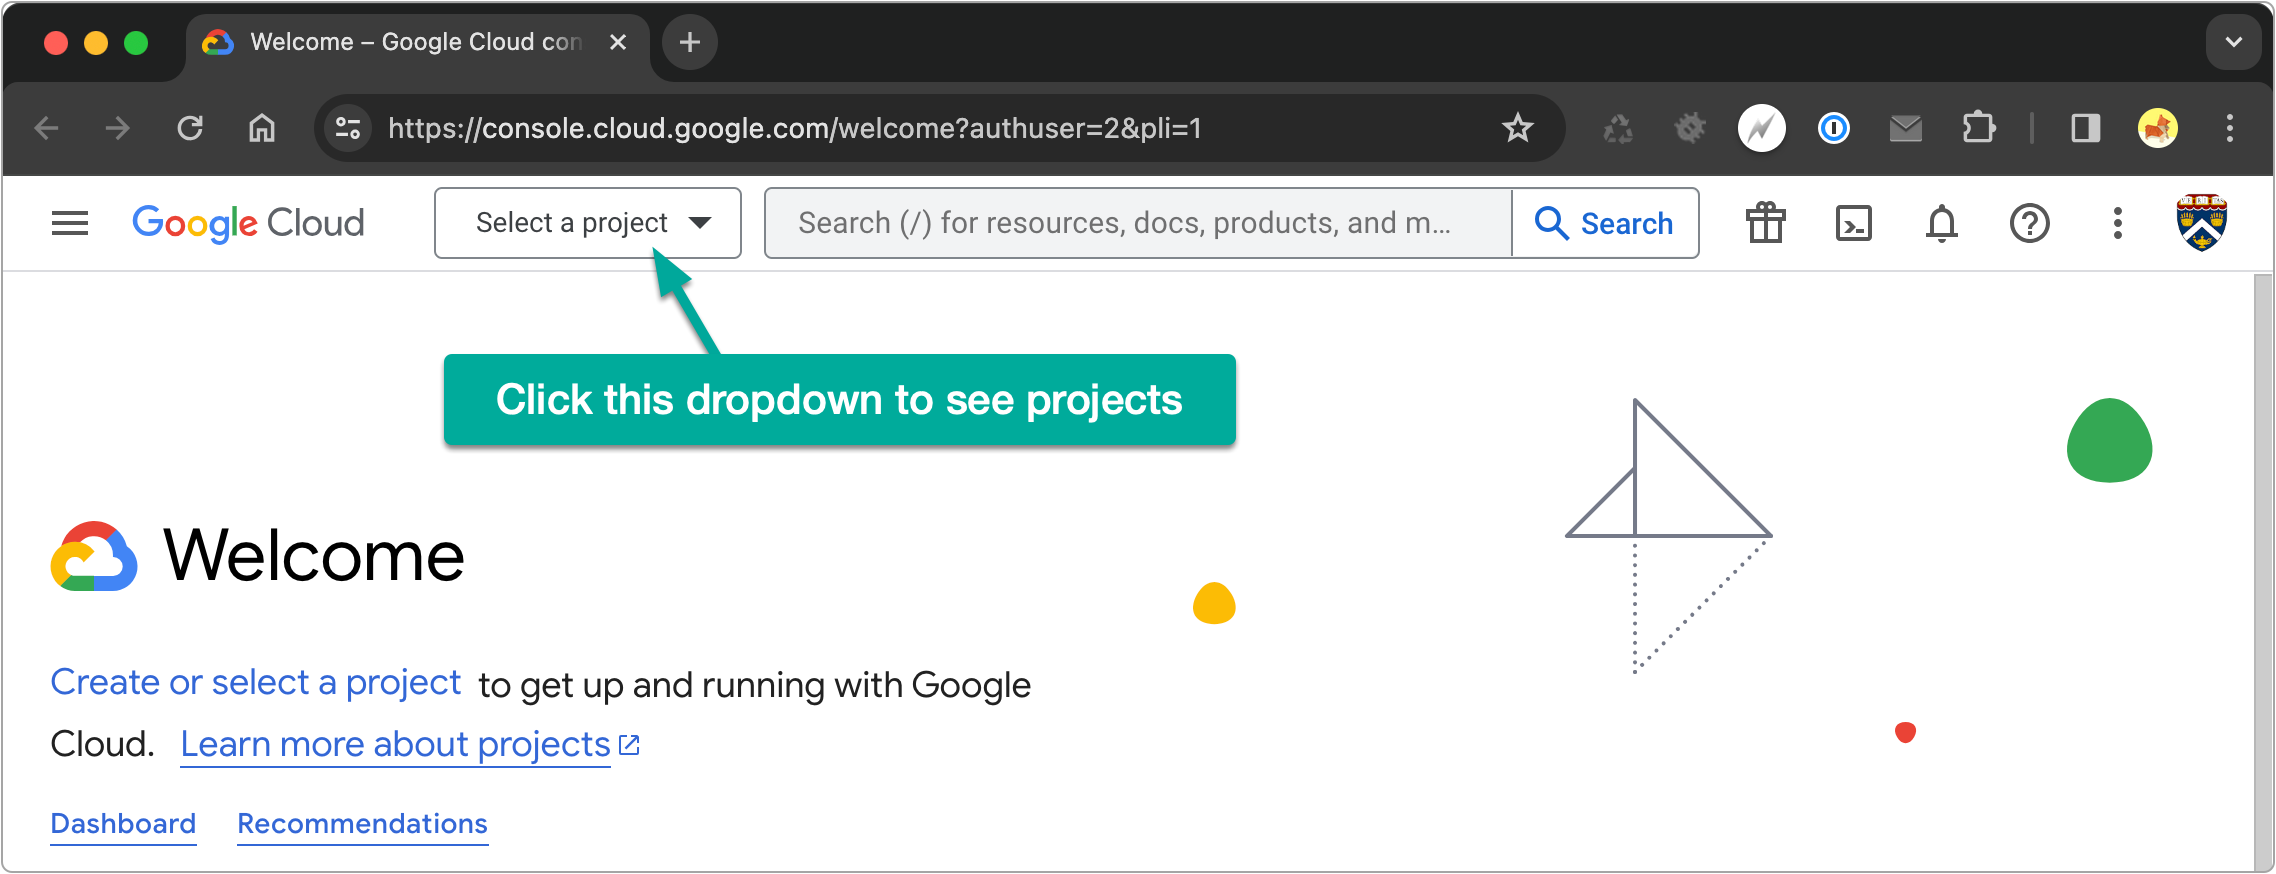
Task: Open the envelope mail extension
Action: click(x=1906, y=128)
